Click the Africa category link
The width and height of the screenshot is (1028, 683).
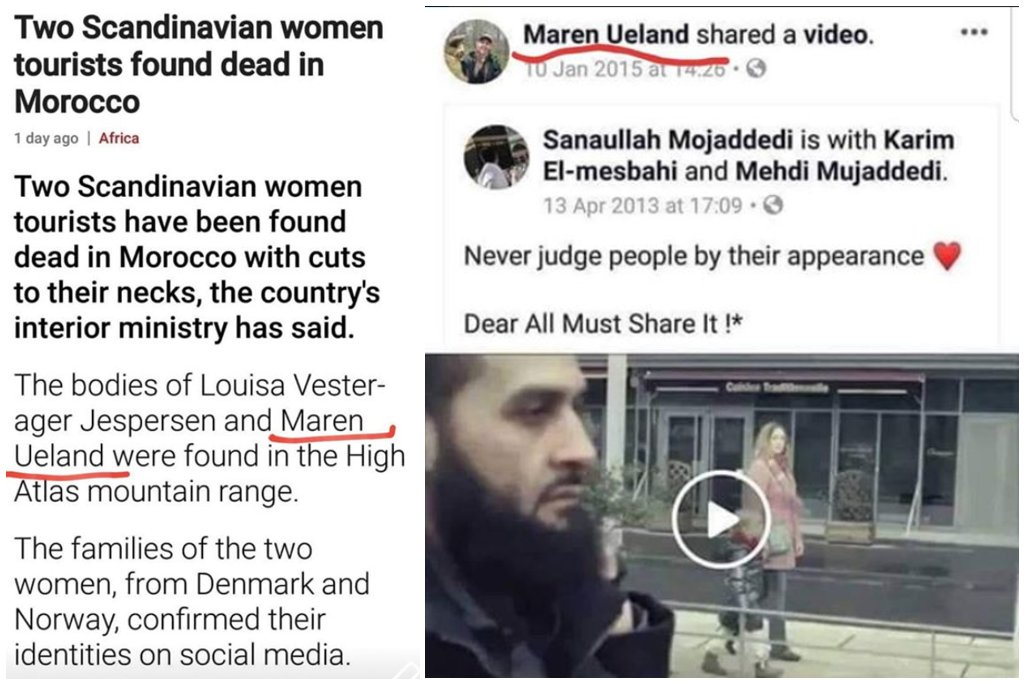119,138
